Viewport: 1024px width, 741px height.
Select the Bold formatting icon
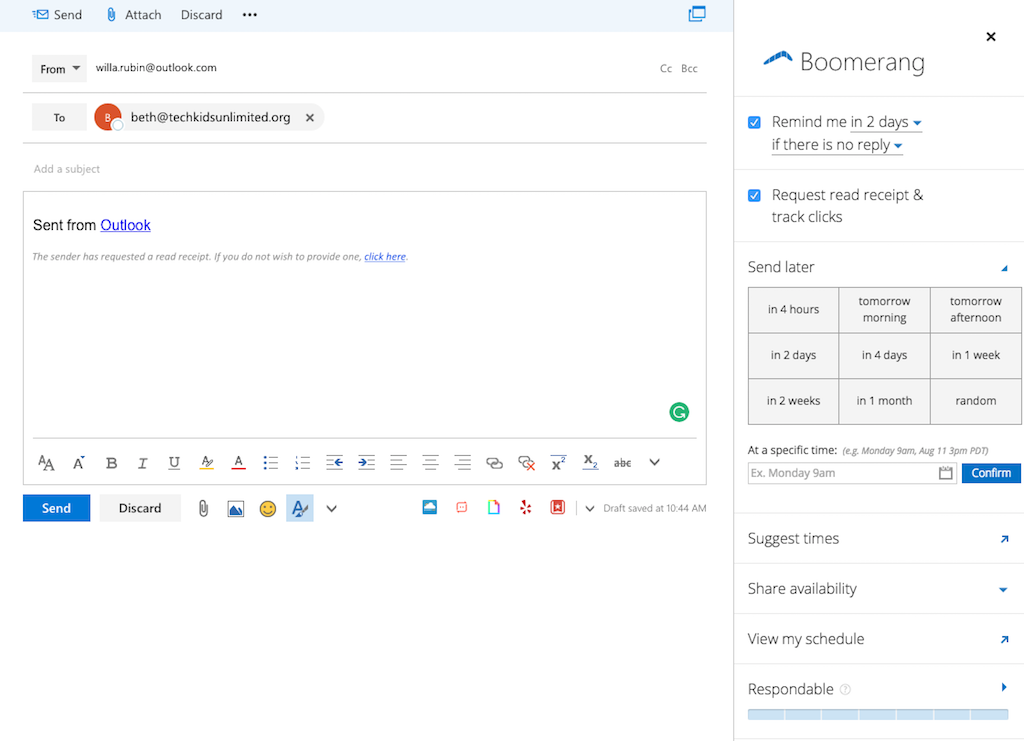click(111, 462)
